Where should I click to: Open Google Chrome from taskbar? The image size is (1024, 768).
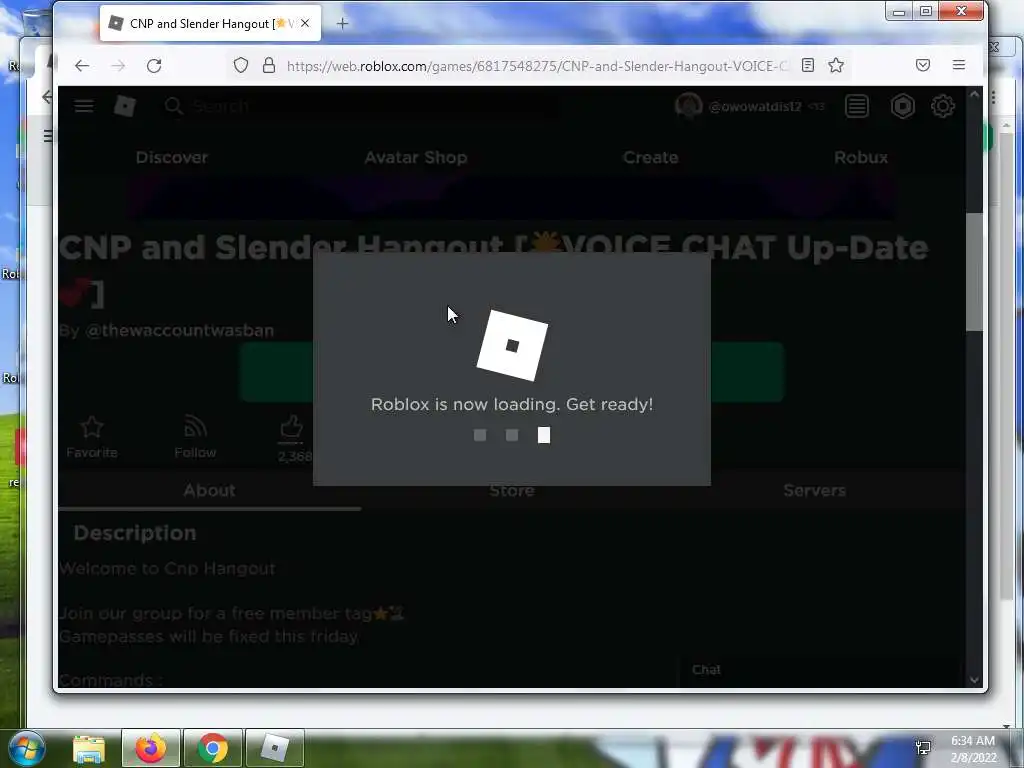point(213,748)
